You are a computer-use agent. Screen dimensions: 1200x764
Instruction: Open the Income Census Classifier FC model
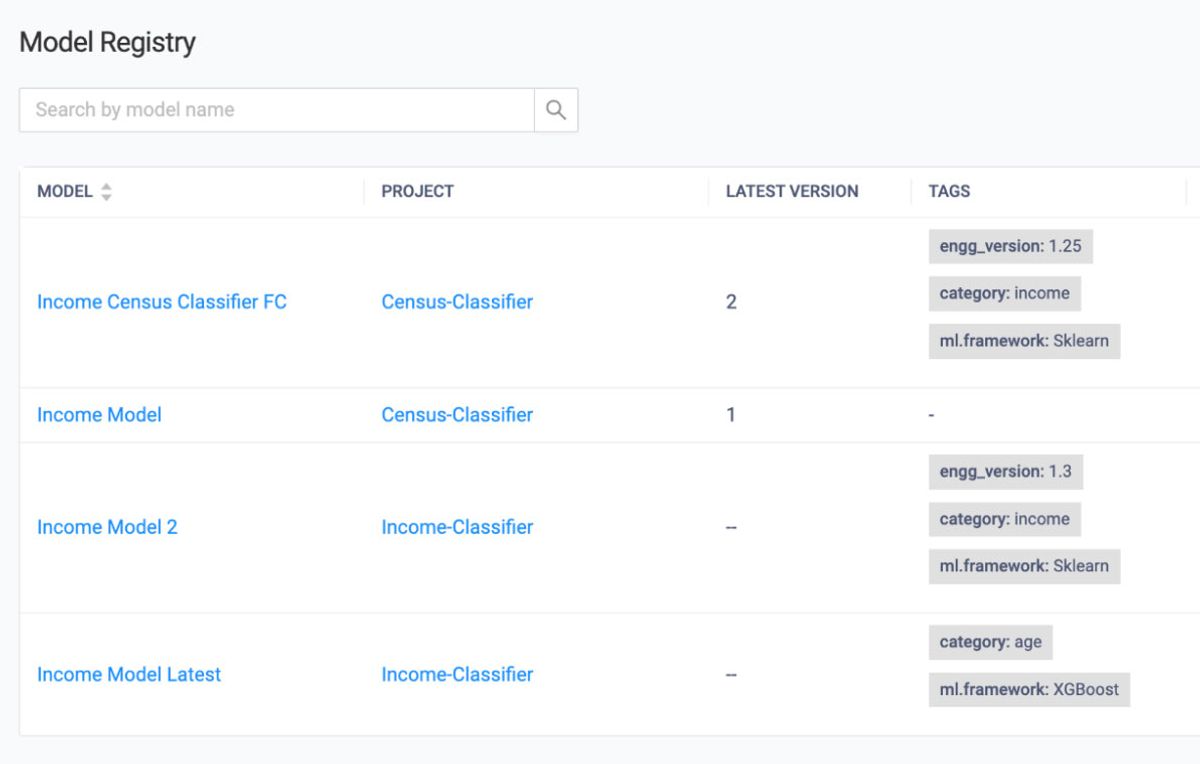point(160,301)
